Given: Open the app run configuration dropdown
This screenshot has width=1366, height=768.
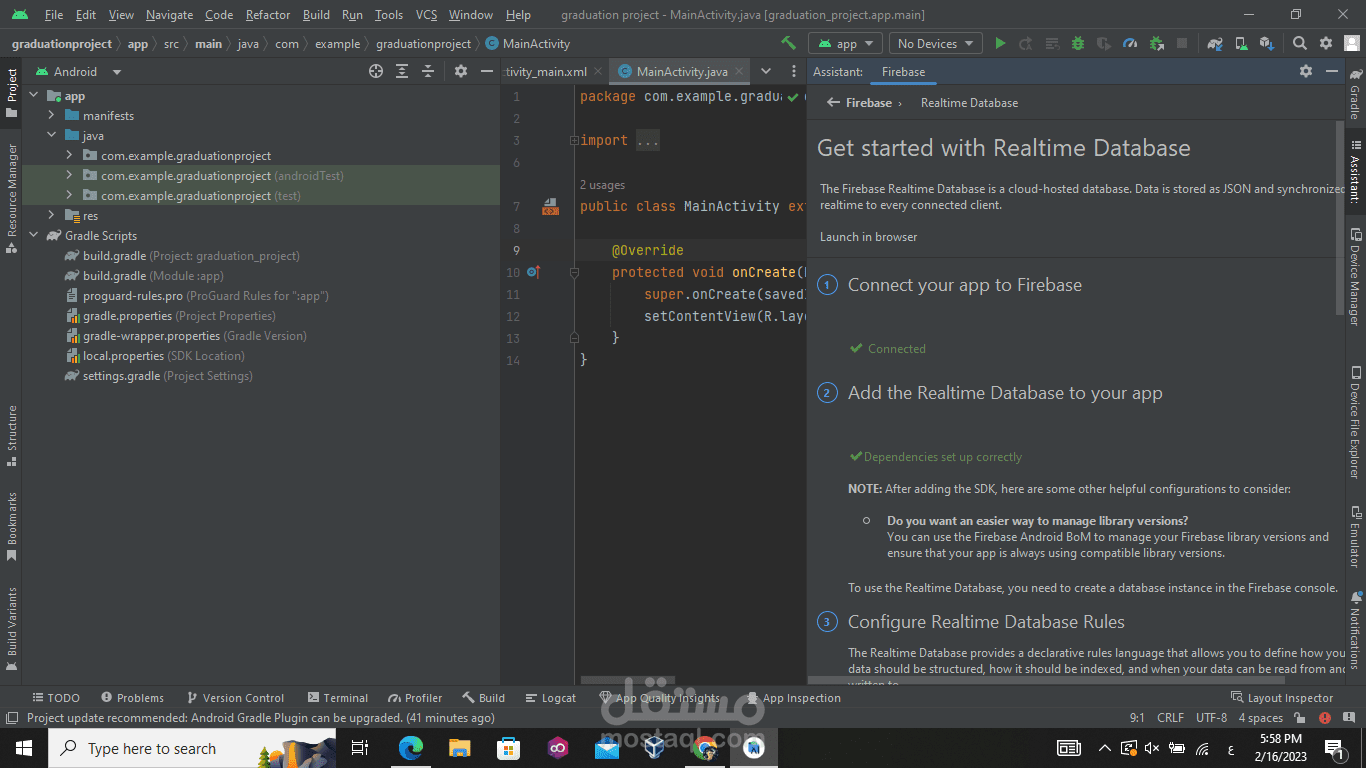Looking at the screenshot, I should click(x=845, y=44).
